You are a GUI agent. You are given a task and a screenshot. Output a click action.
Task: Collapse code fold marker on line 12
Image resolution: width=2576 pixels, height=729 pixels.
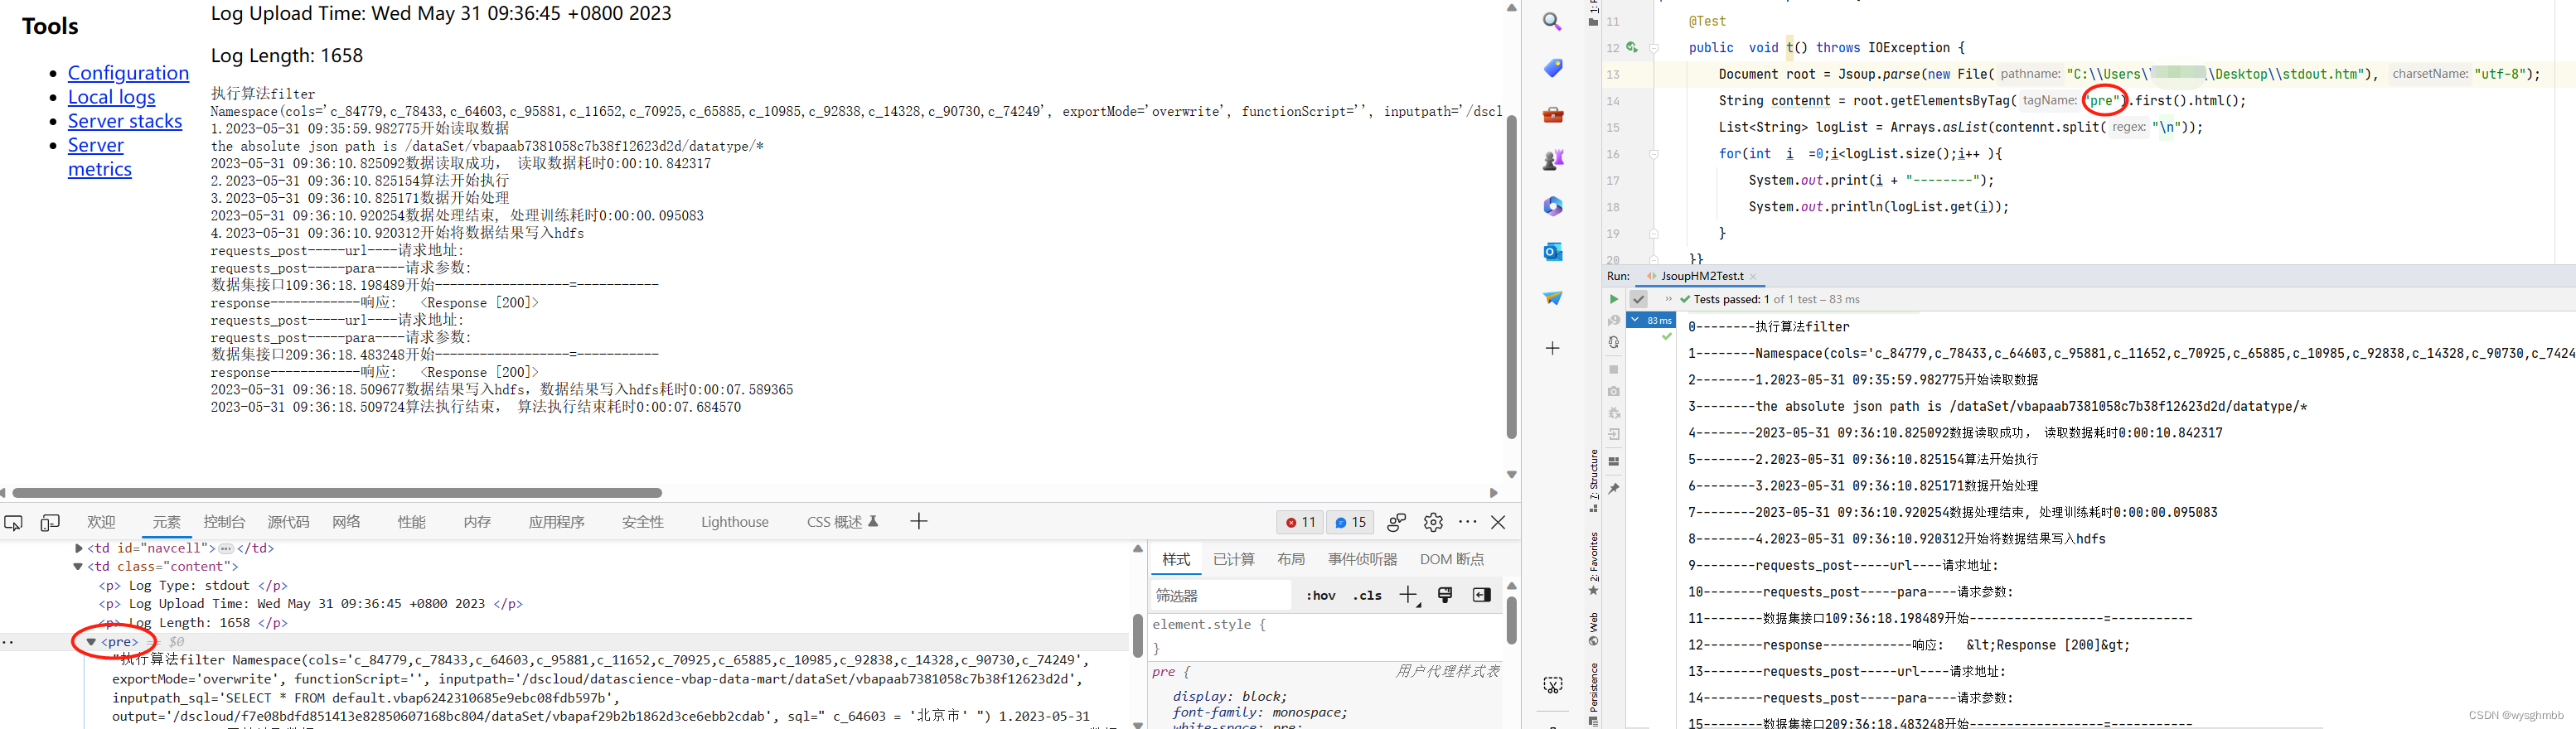tap(1654, 47)
